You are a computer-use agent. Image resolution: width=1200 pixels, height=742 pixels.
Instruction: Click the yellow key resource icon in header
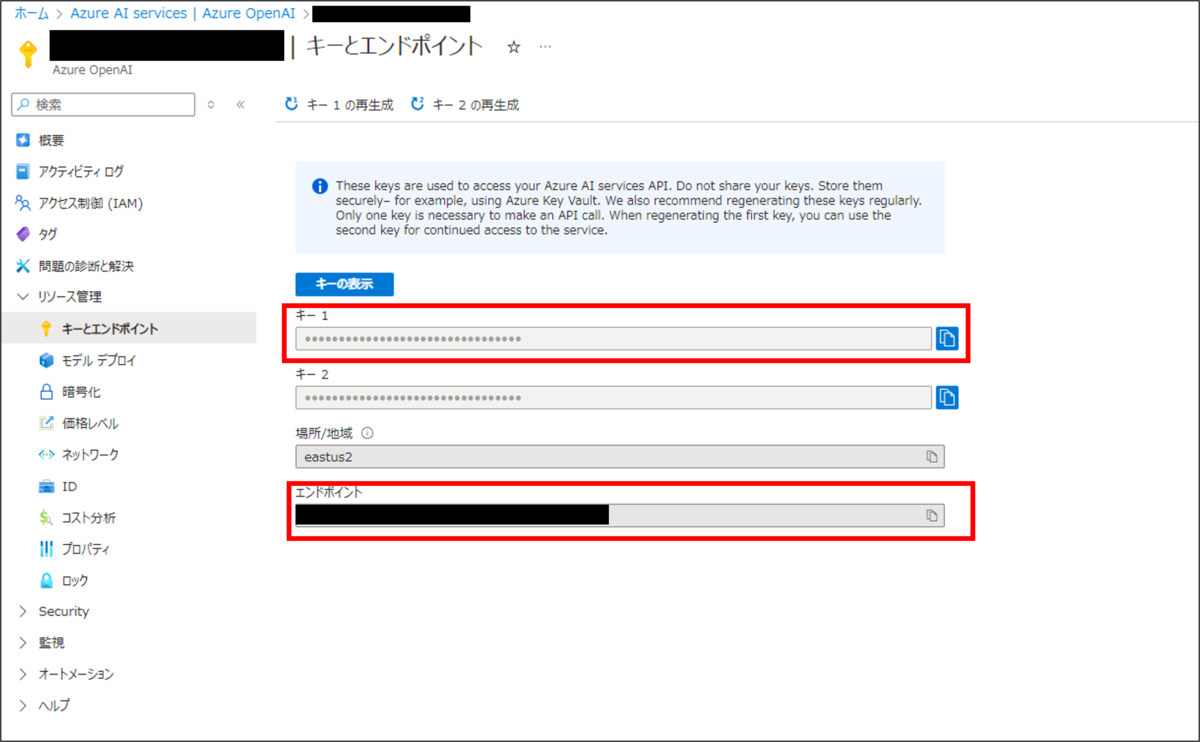pyautogui.click(x=27, y=53)
